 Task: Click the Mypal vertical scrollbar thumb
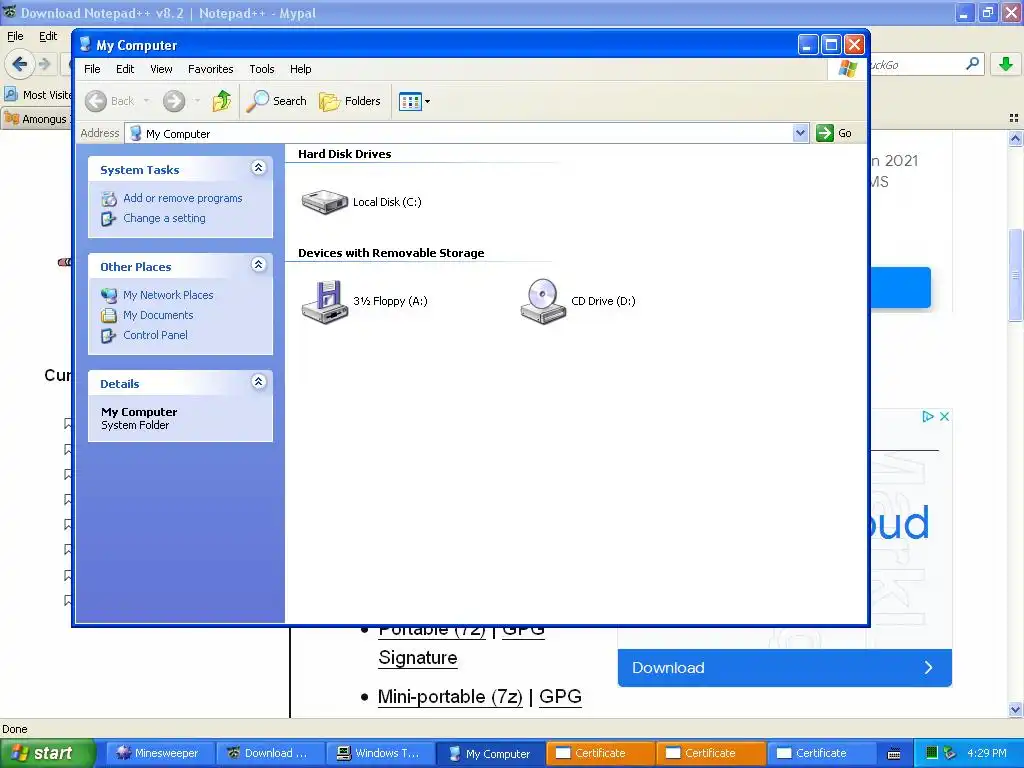pos(1015,275)
